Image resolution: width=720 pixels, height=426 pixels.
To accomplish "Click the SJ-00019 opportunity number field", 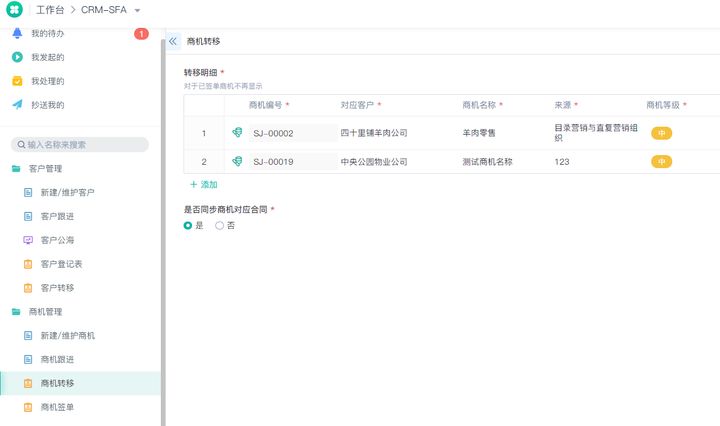I will (293, 162).
